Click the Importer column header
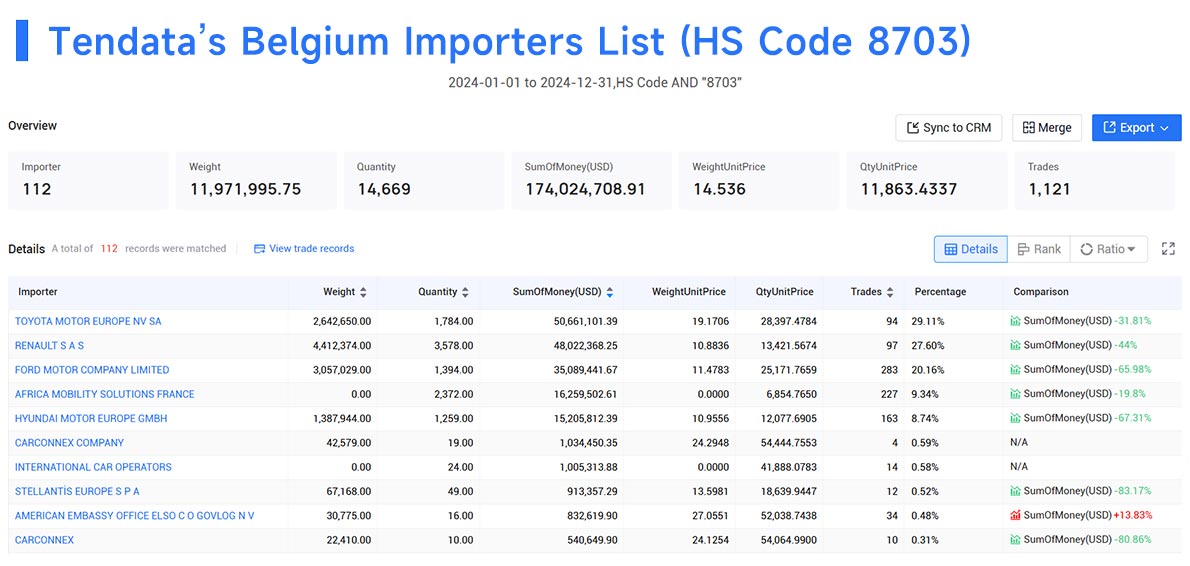 point(38,292)
